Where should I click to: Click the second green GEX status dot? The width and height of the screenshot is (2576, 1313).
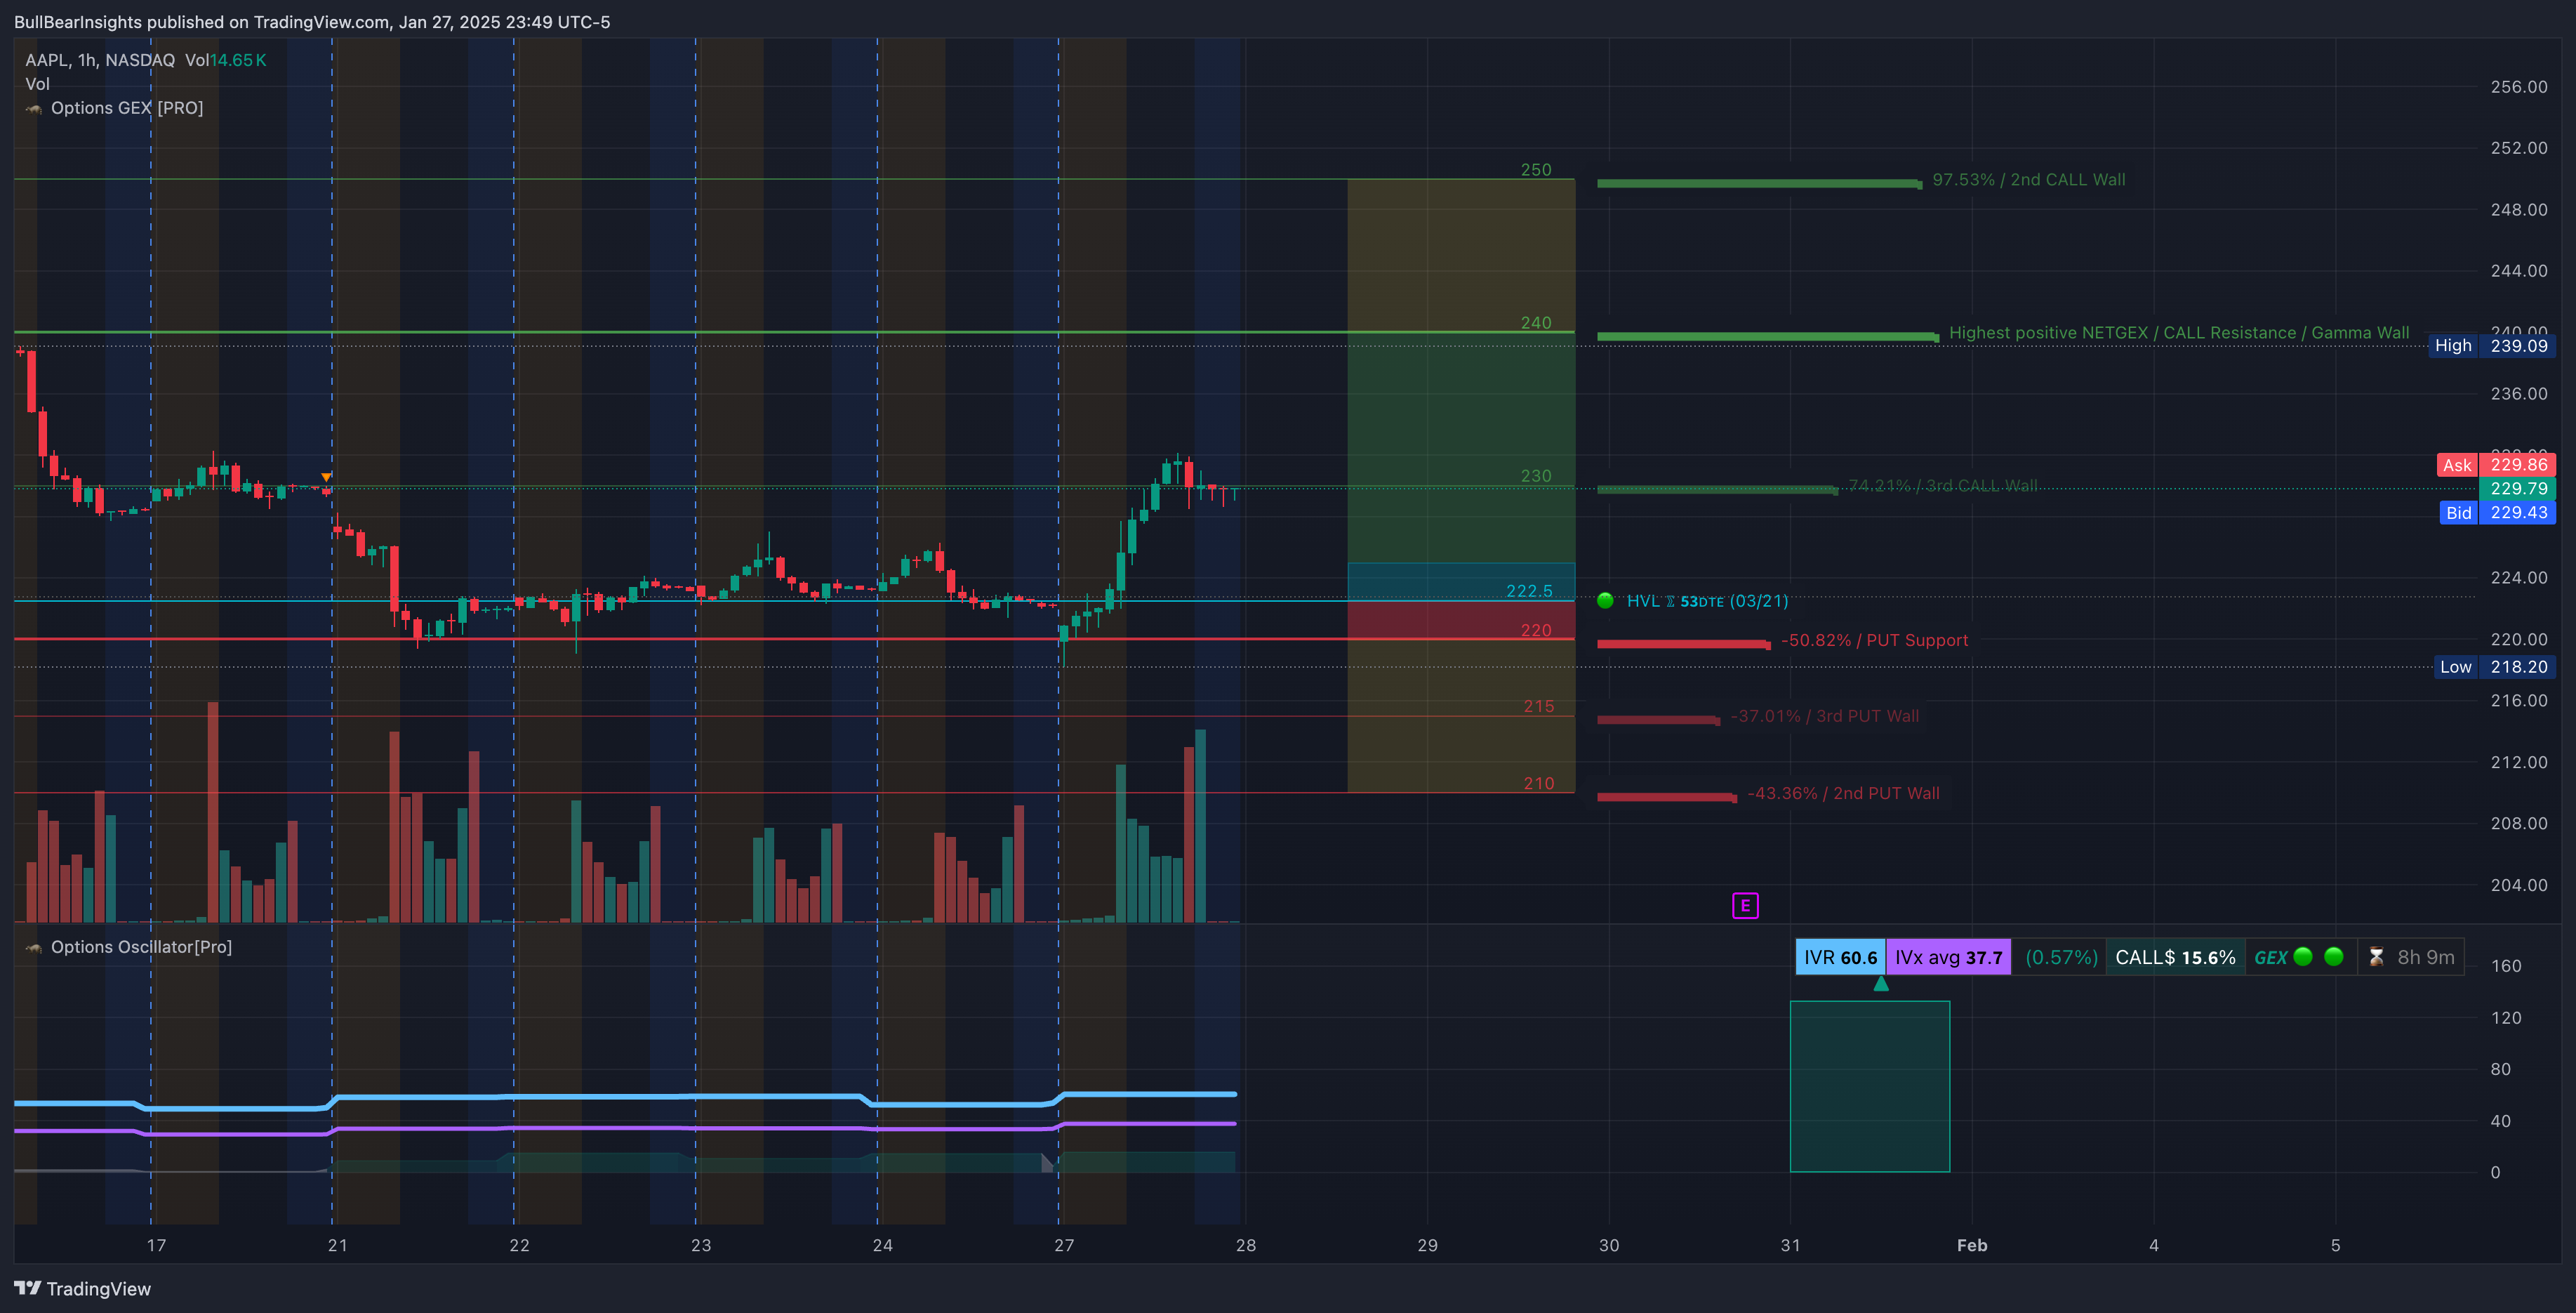pos(2334,957)
